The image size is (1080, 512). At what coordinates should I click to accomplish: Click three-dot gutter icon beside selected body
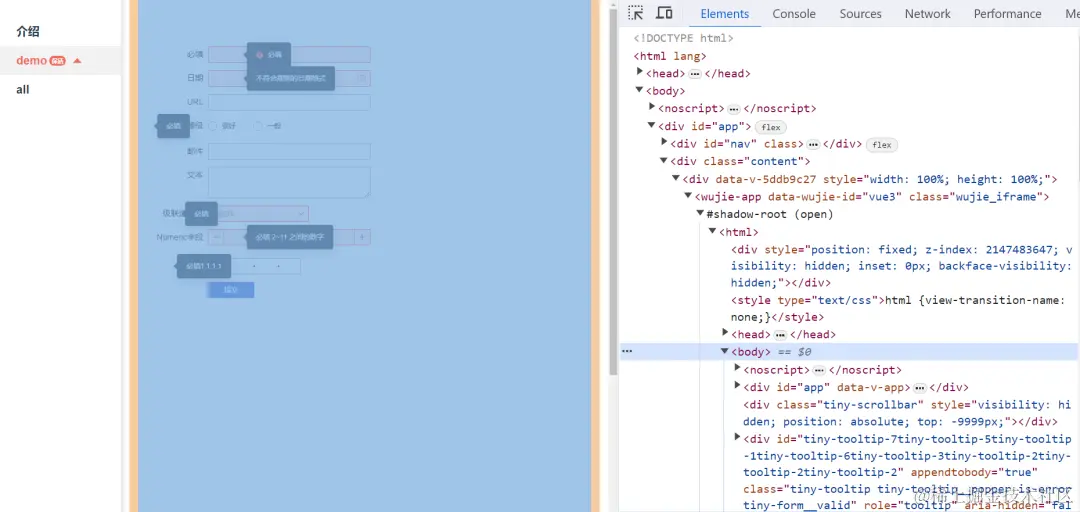point(627,351)
